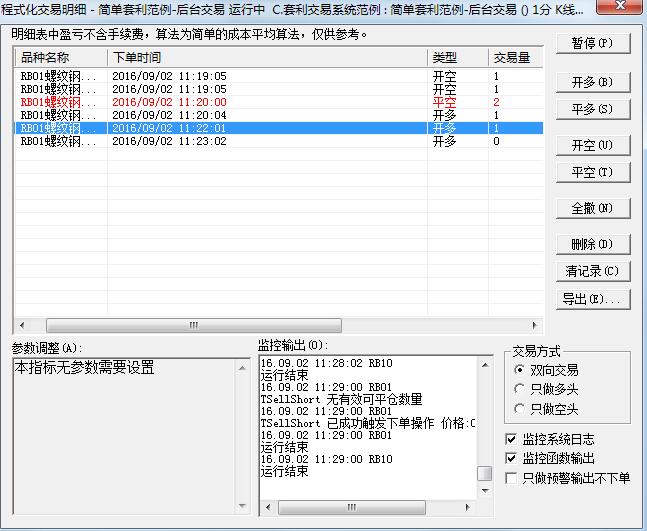647x531 pixels.
Task: Click the 监控输出 horizontal left scroll arrow
Action: coord(268,507)
